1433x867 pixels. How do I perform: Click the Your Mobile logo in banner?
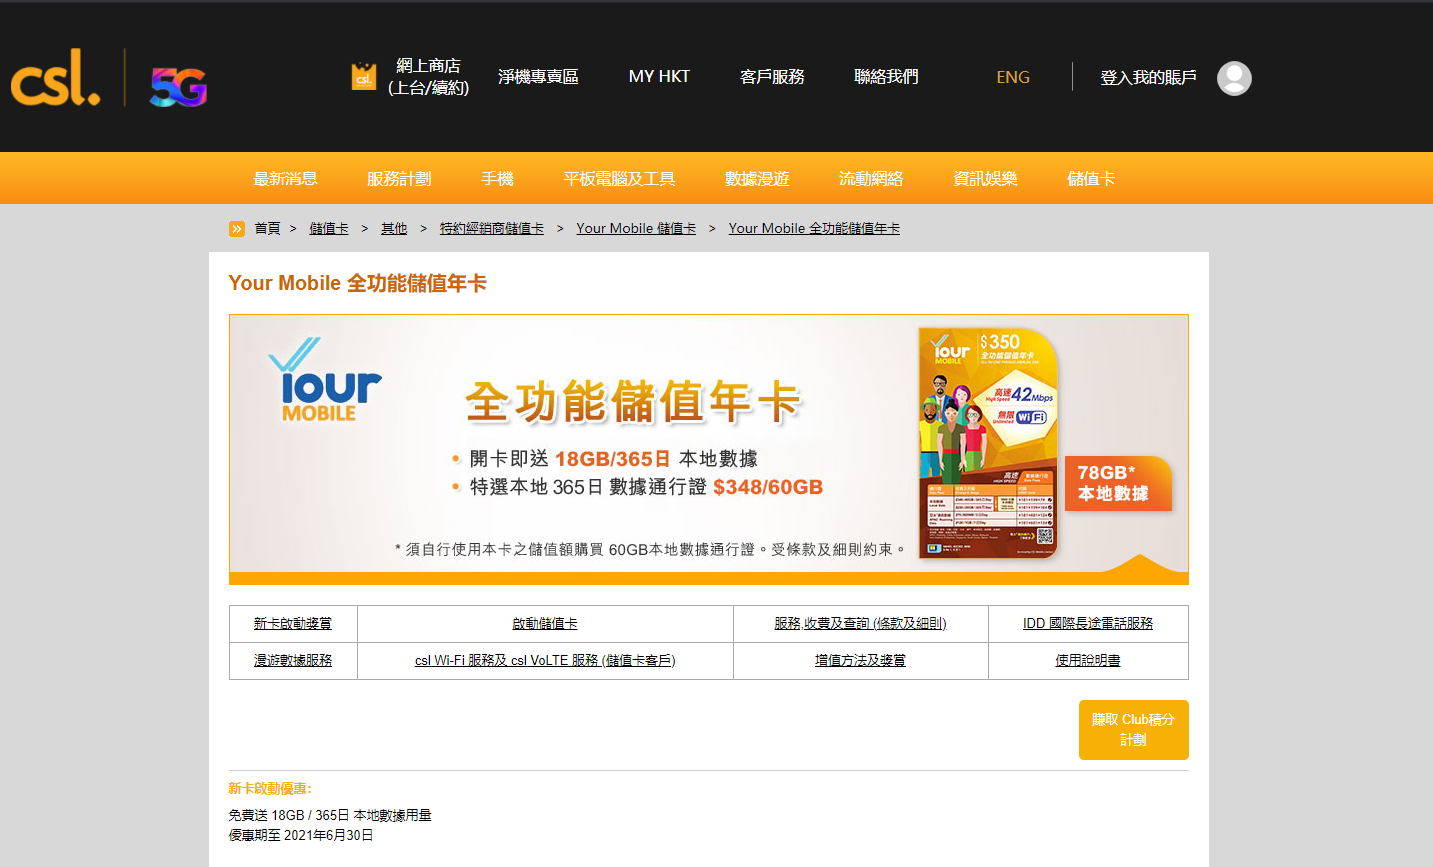(325, 380)
